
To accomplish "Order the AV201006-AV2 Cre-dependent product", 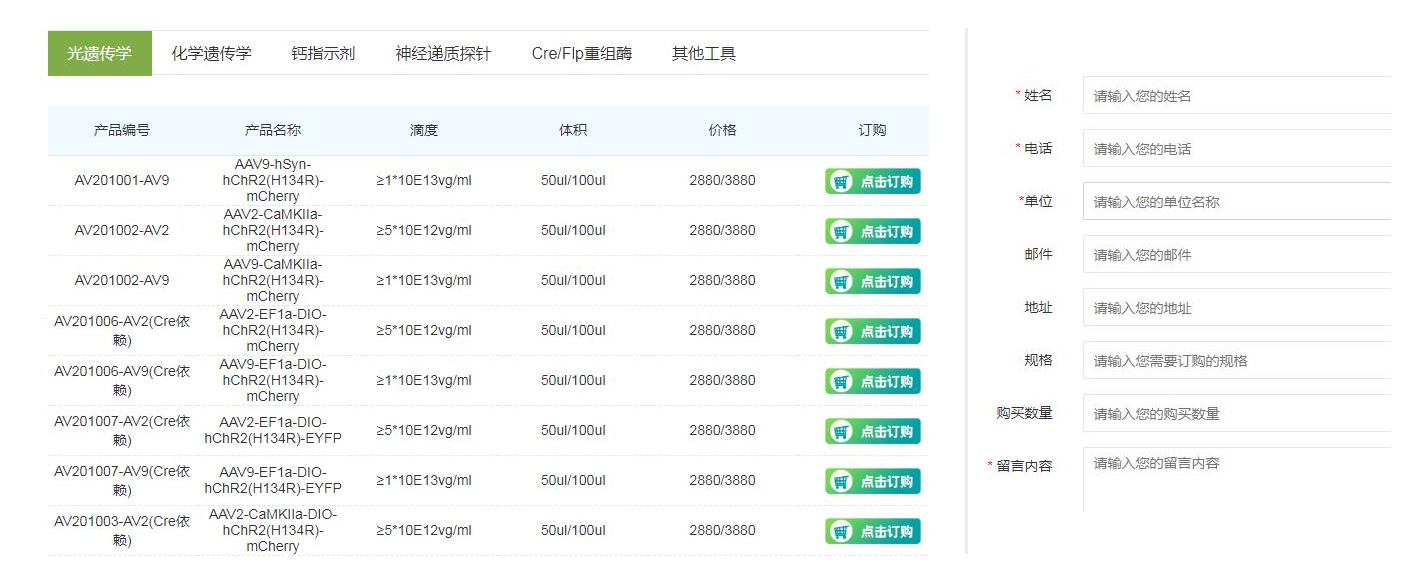I will tap(872, 331).
